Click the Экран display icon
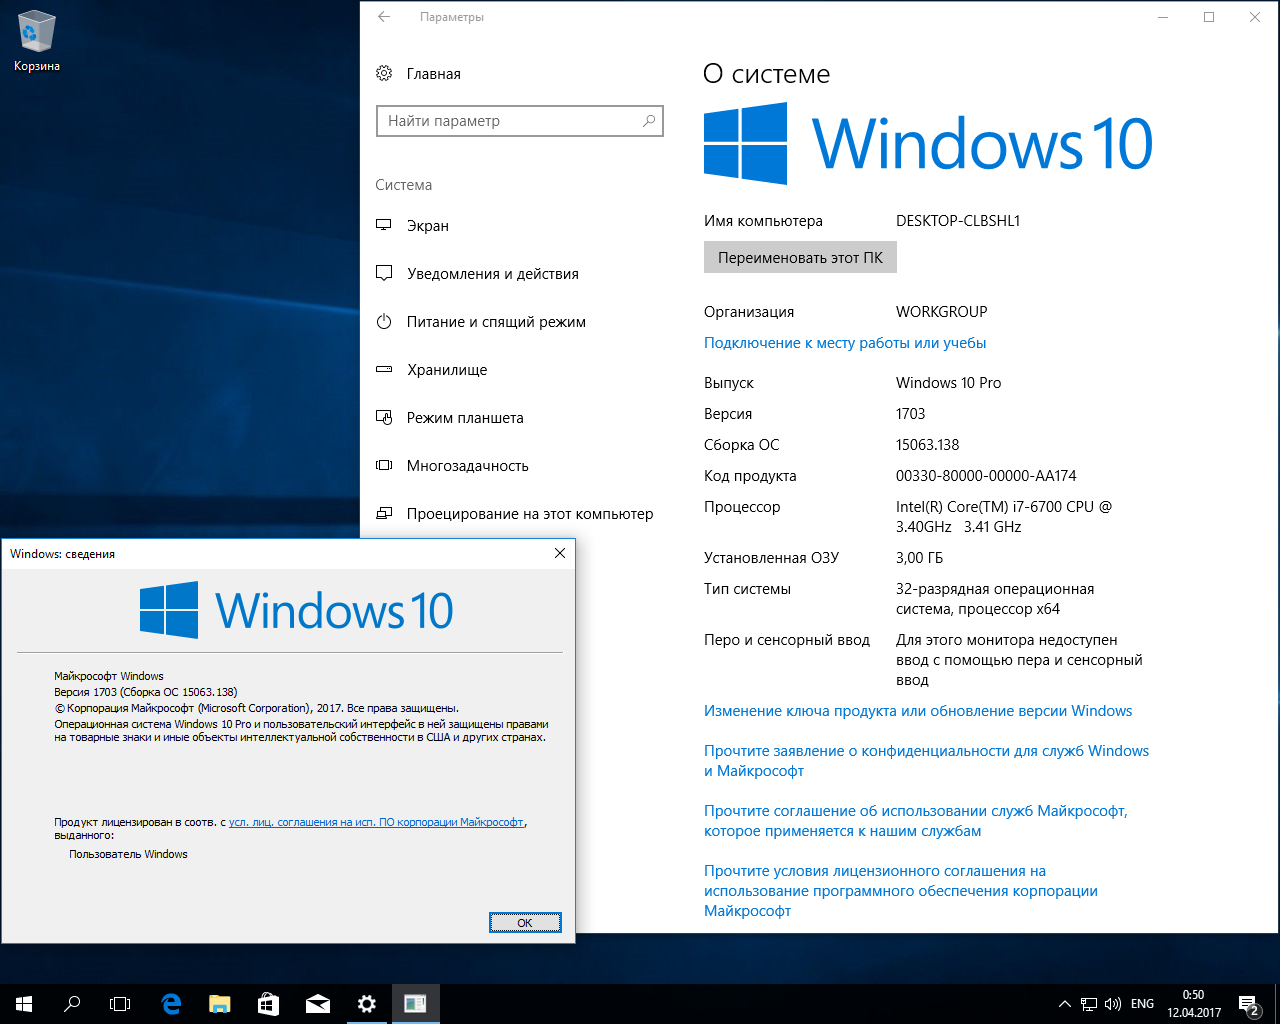Screen dimensions: 1280x1024 point(384,225)
